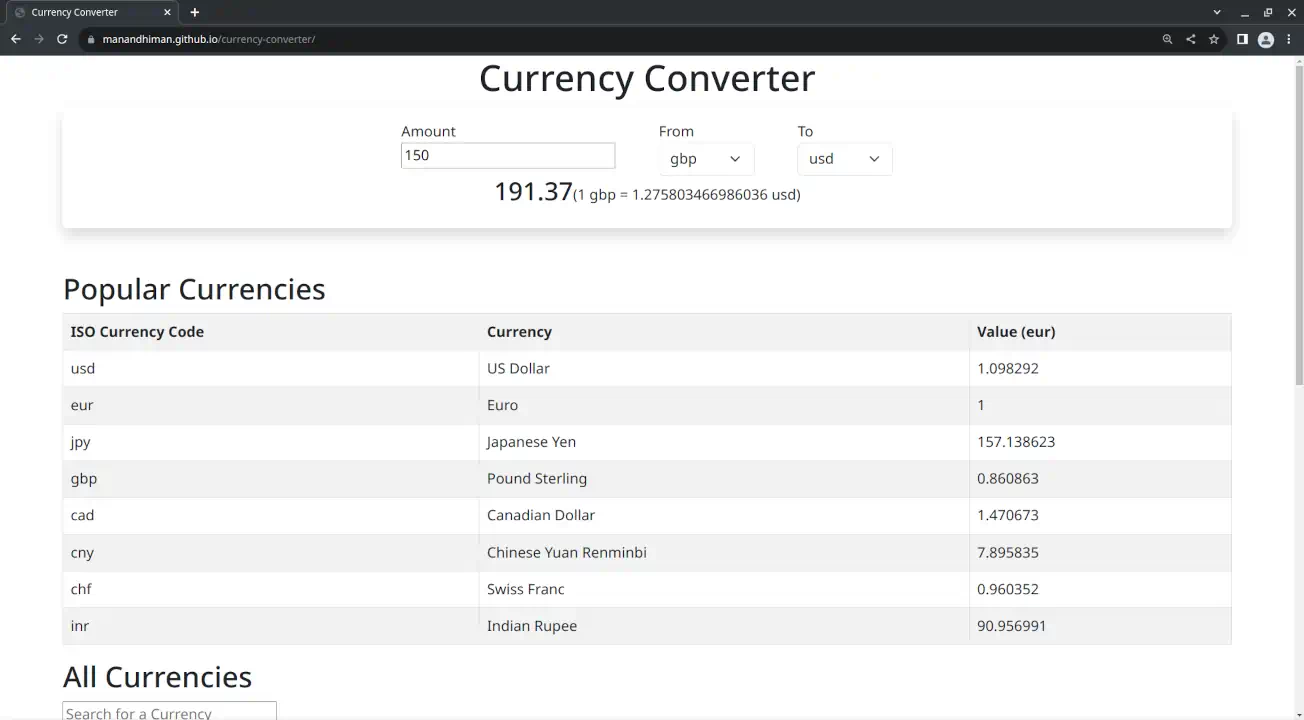Select the cad code cell

pyautogui.click(x=271, y=516)
